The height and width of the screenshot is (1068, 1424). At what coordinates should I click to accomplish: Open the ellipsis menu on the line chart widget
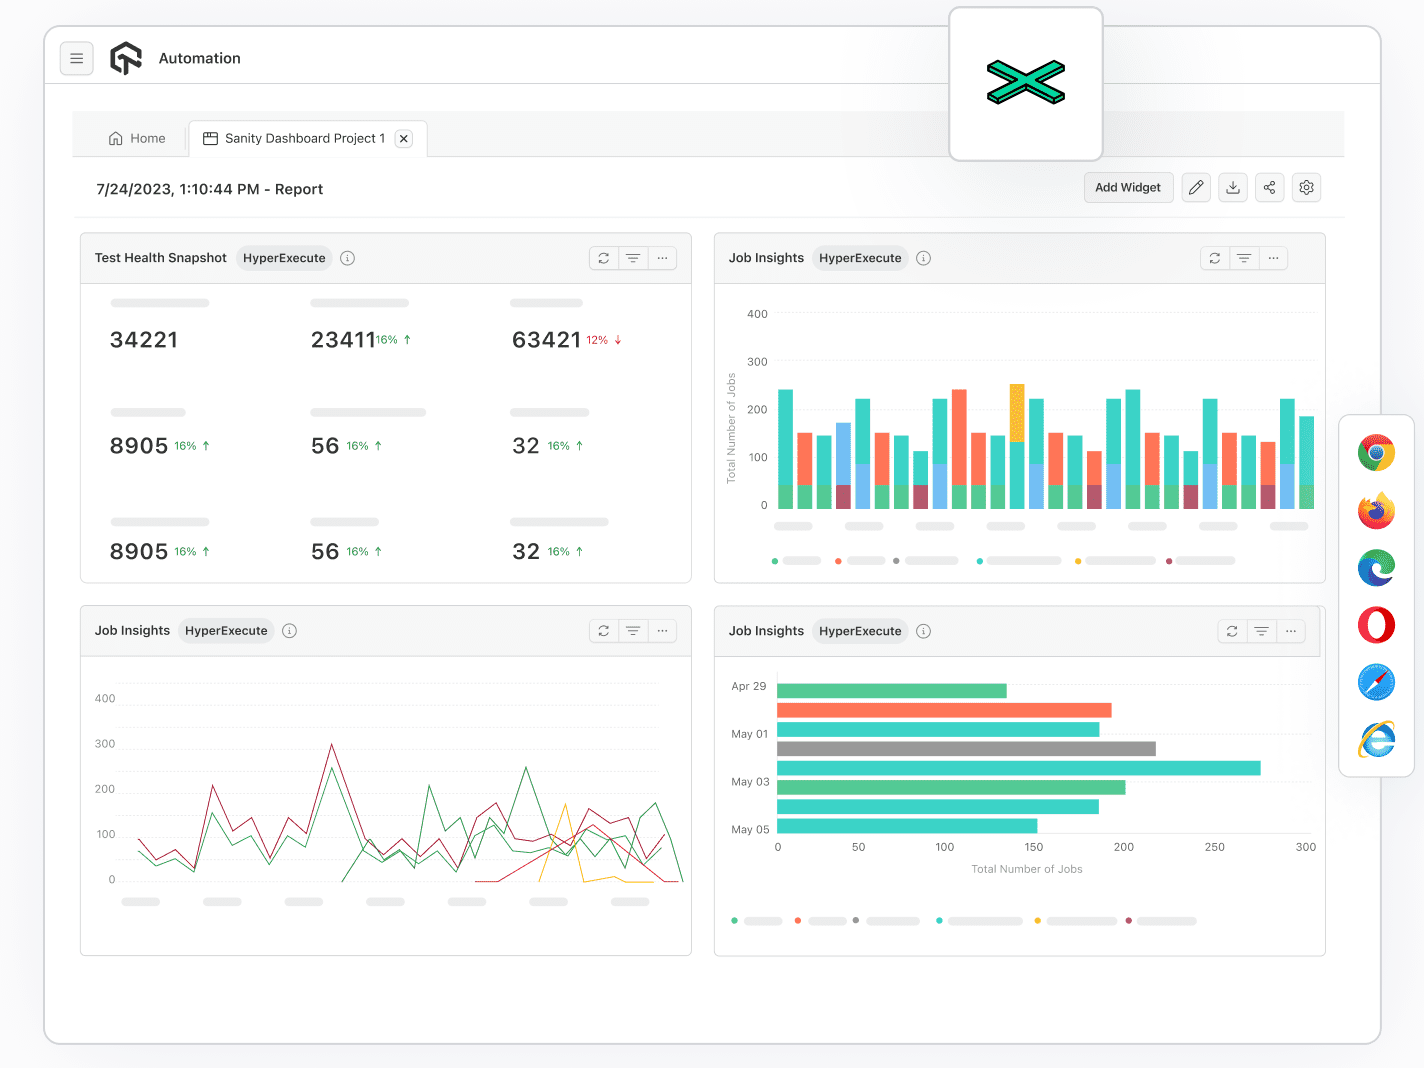[x=662, y=631]
